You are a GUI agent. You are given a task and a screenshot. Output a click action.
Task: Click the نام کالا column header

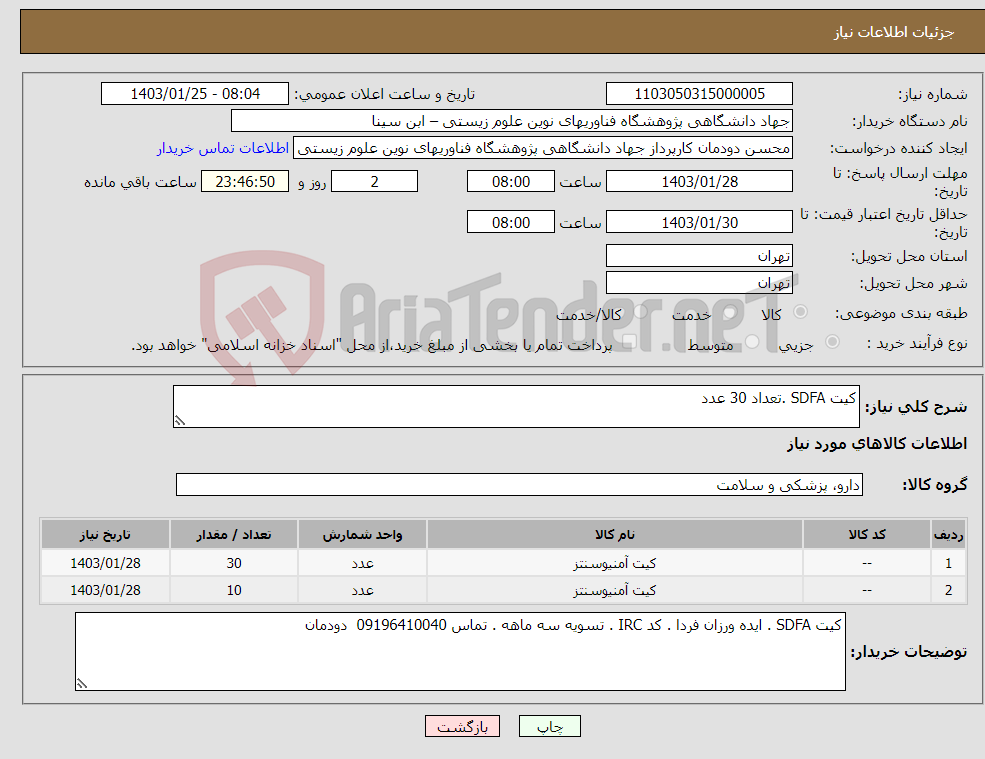615,535
